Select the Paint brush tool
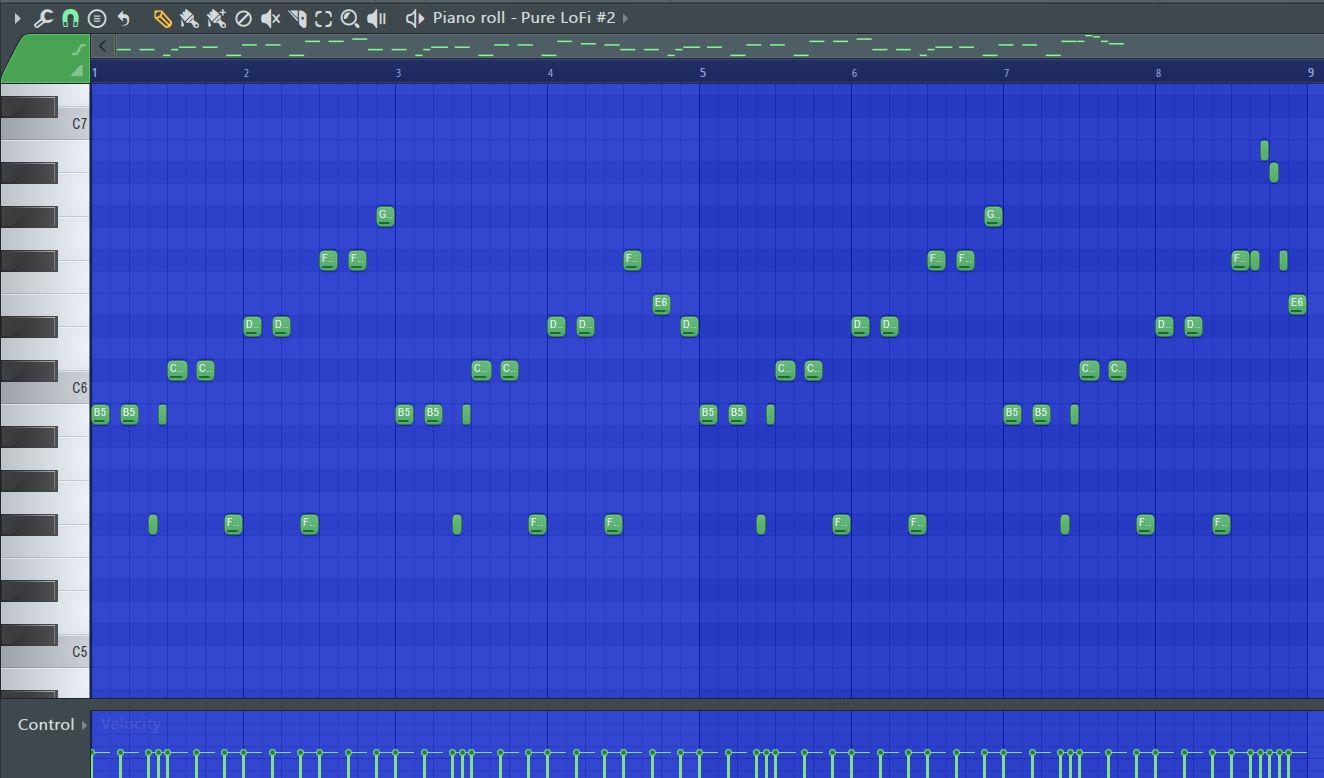1324x778 pixels. pyautogui.click(x=188, y=18)
